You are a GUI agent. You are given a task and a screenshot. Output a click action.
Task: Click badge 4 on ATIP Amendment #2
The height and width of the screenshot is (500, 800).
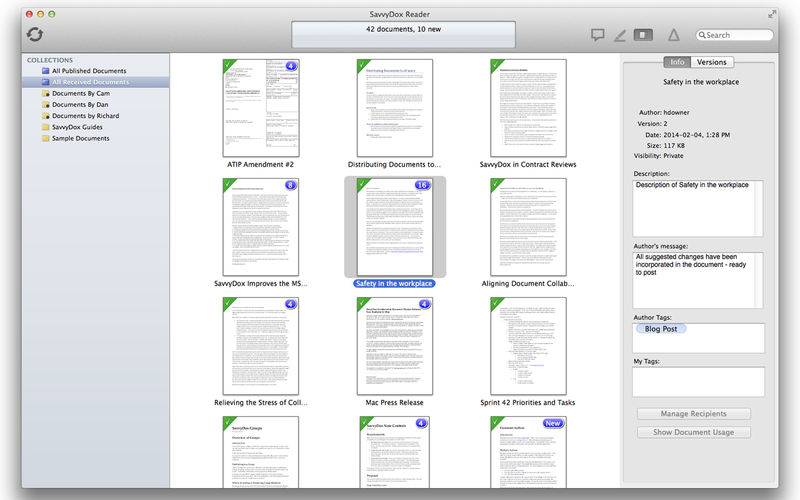(x=291, y=66)
